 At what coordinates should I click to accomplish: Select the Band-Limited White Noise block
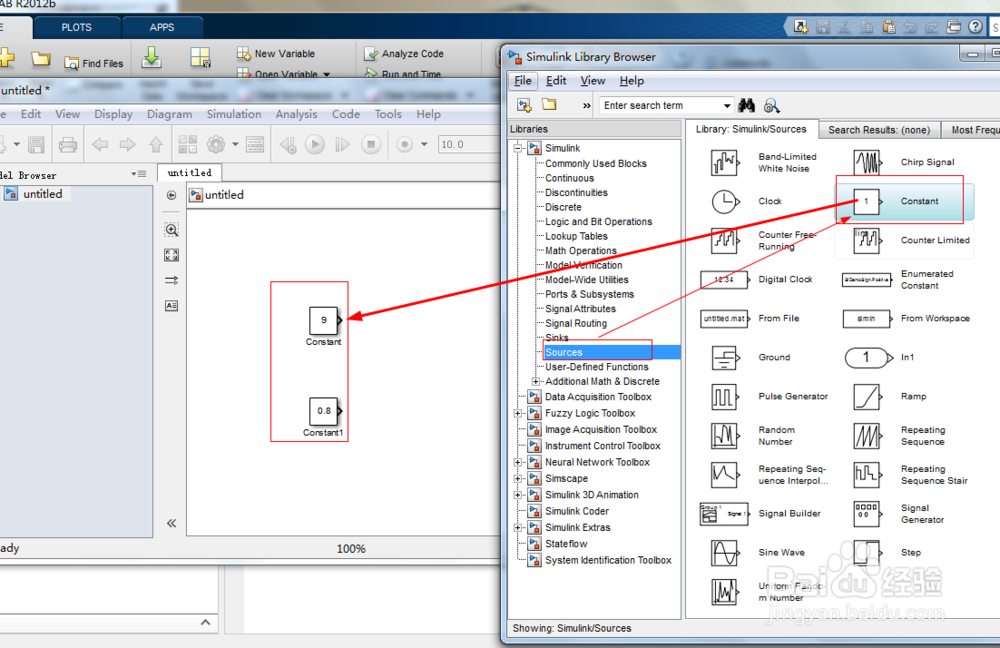click(725, 162)
